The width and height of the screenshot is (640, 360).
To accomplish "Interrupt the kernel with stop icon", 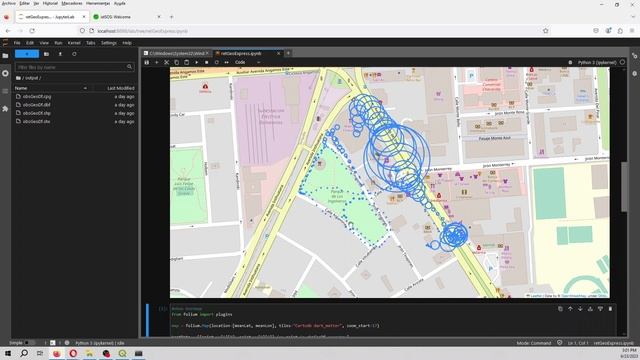I will 207,62.
